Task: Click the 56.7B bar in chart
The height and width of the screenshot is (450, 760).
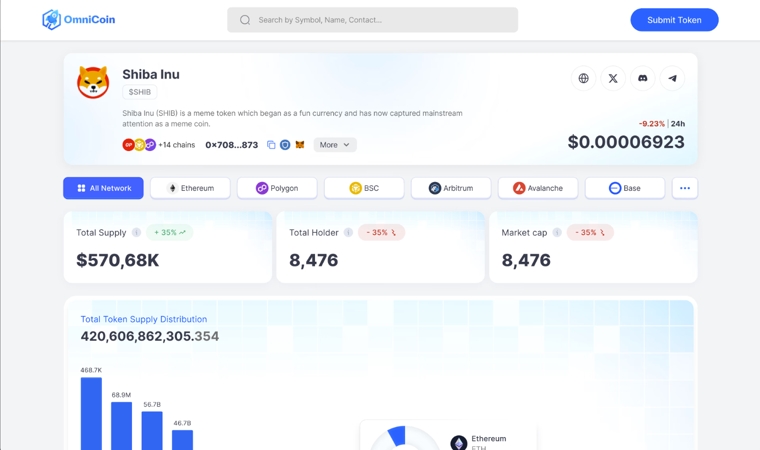Action: click(152, 431)
